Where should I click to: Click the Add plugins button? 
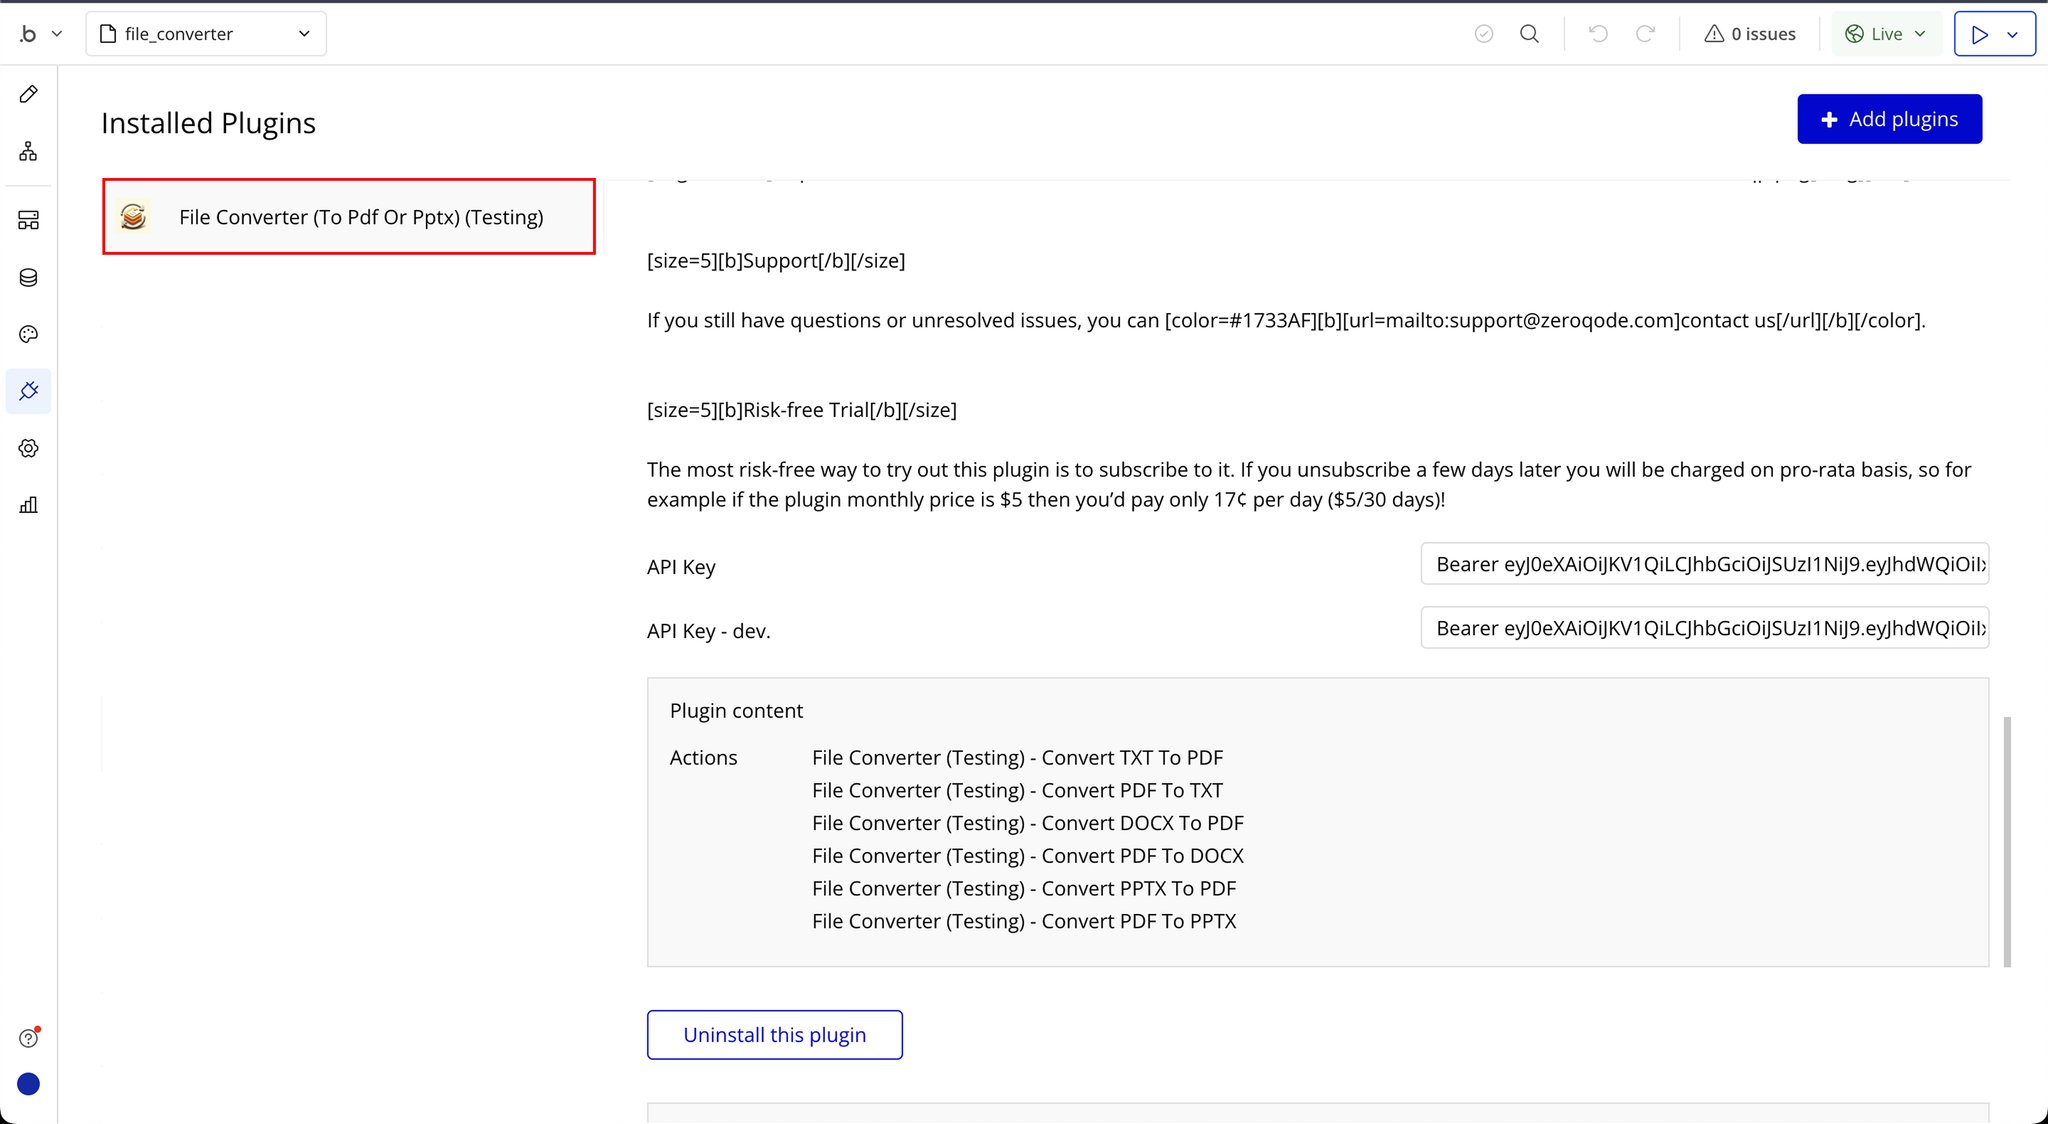pyautogui.click(x=1889, y=119)
